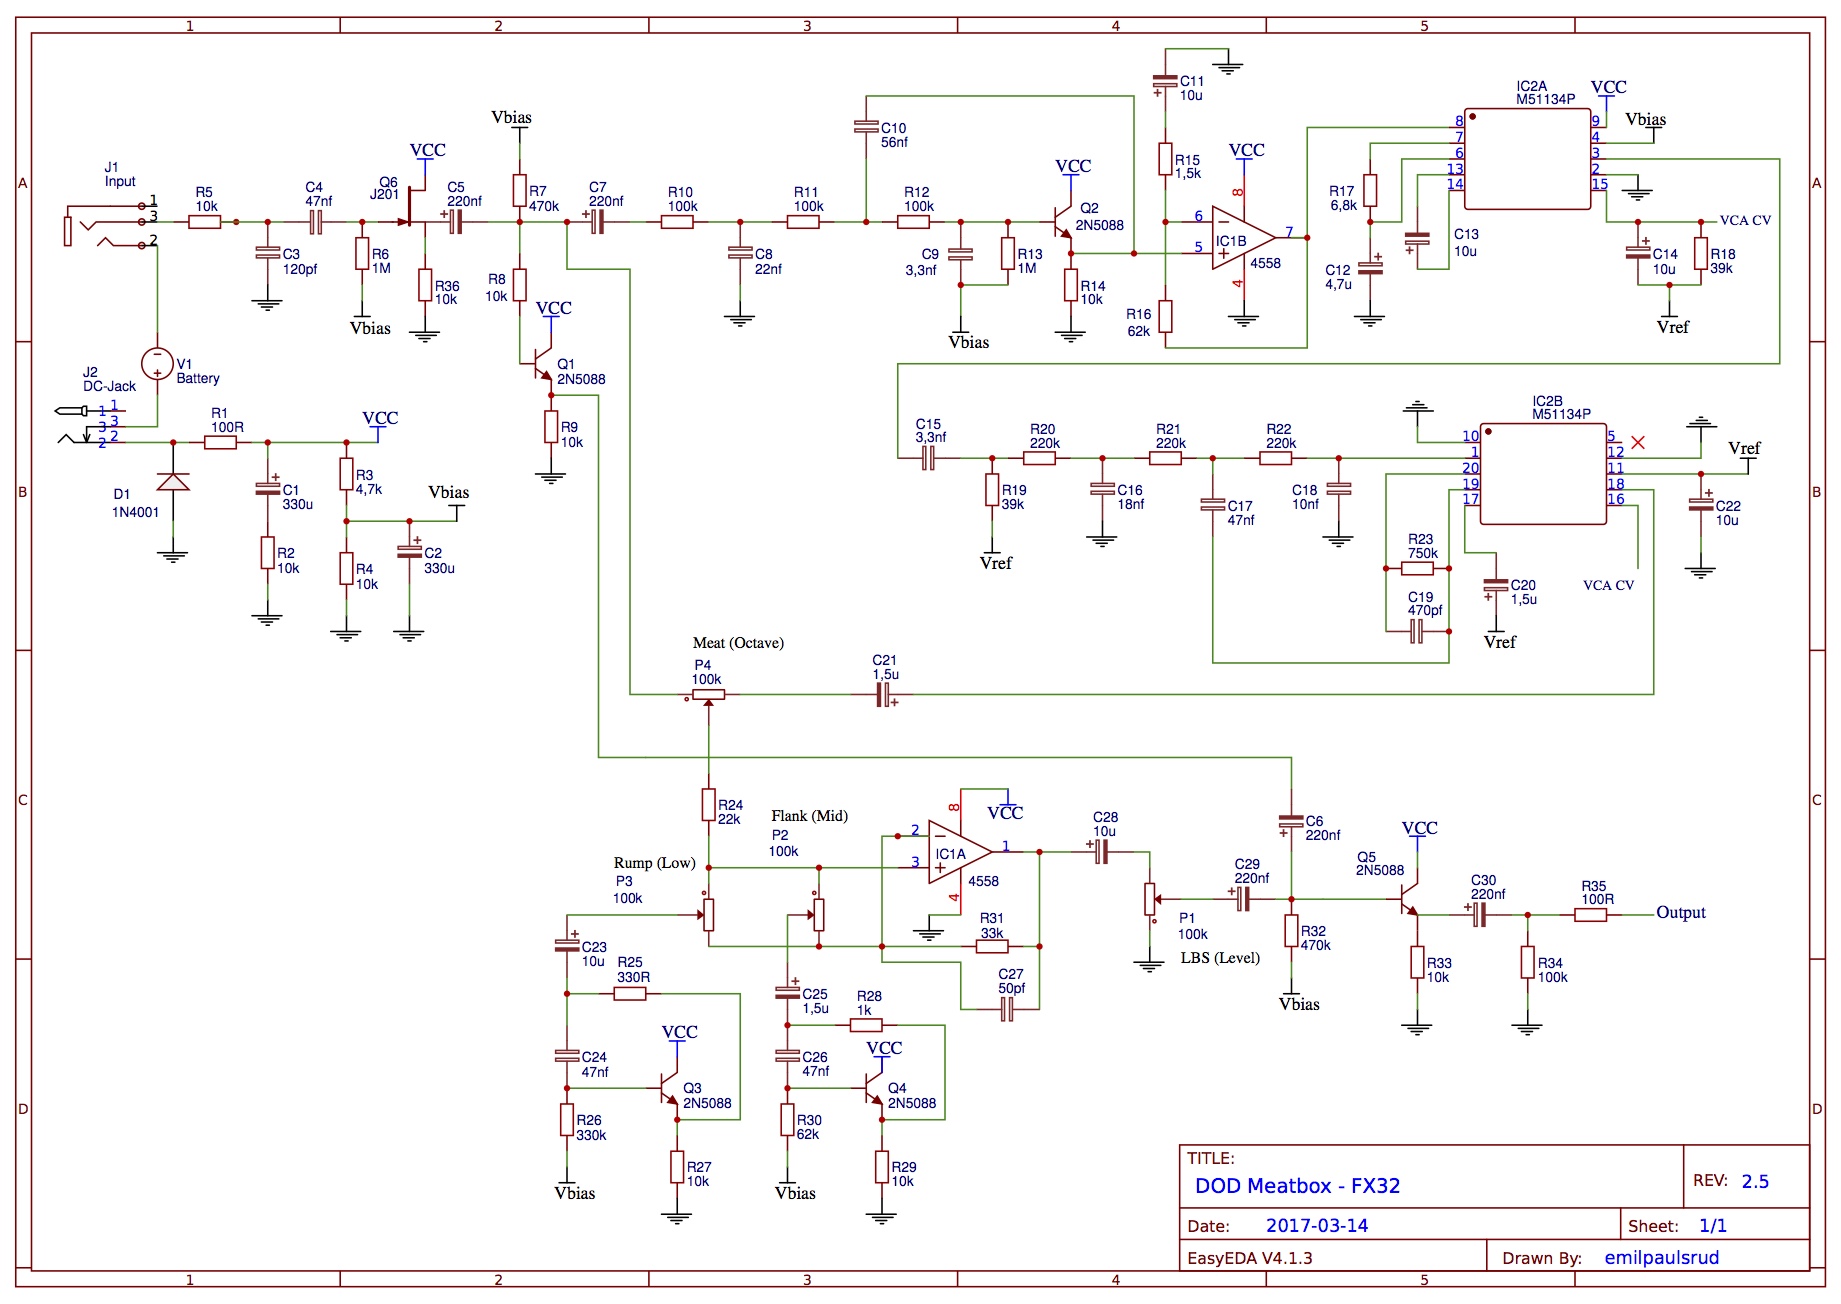1841x1304 pixels.
Task: Click the C21 1,5u capacitor
Action: coord(884,695)
